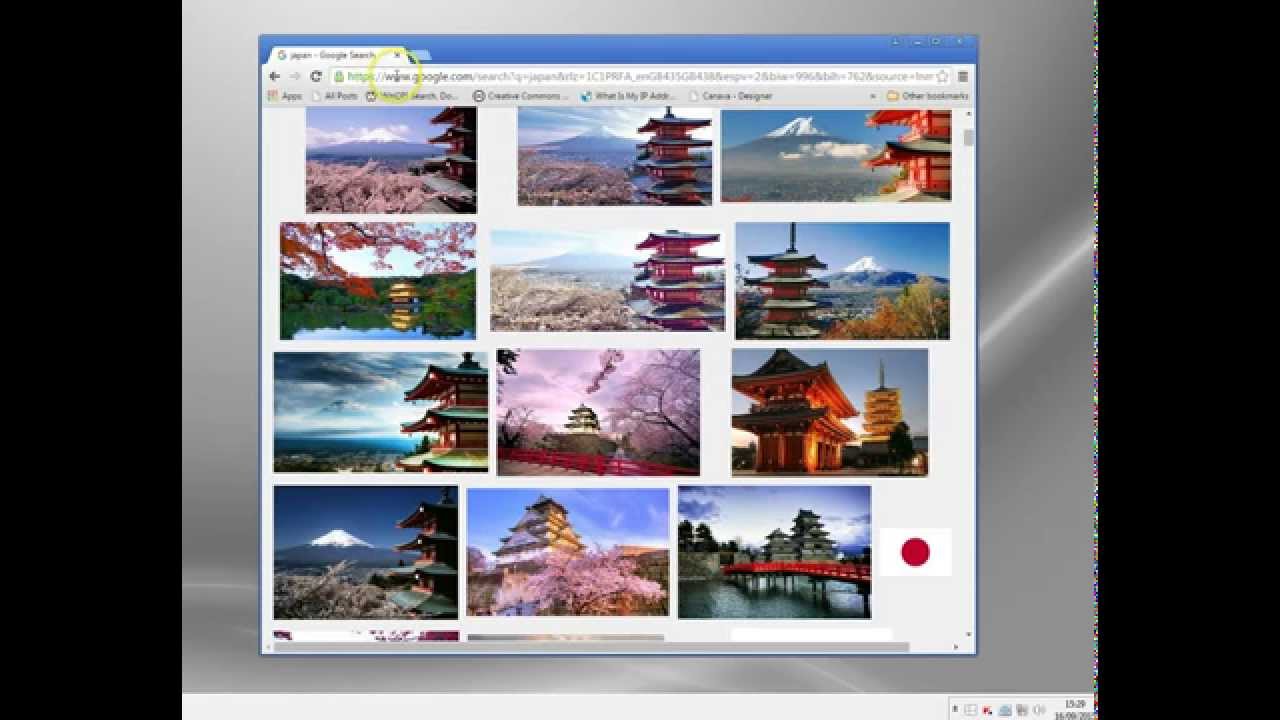Screen dimensions: 1280x720
Task: Open the Chrome hamburger menu
Action: coord(963,76)
